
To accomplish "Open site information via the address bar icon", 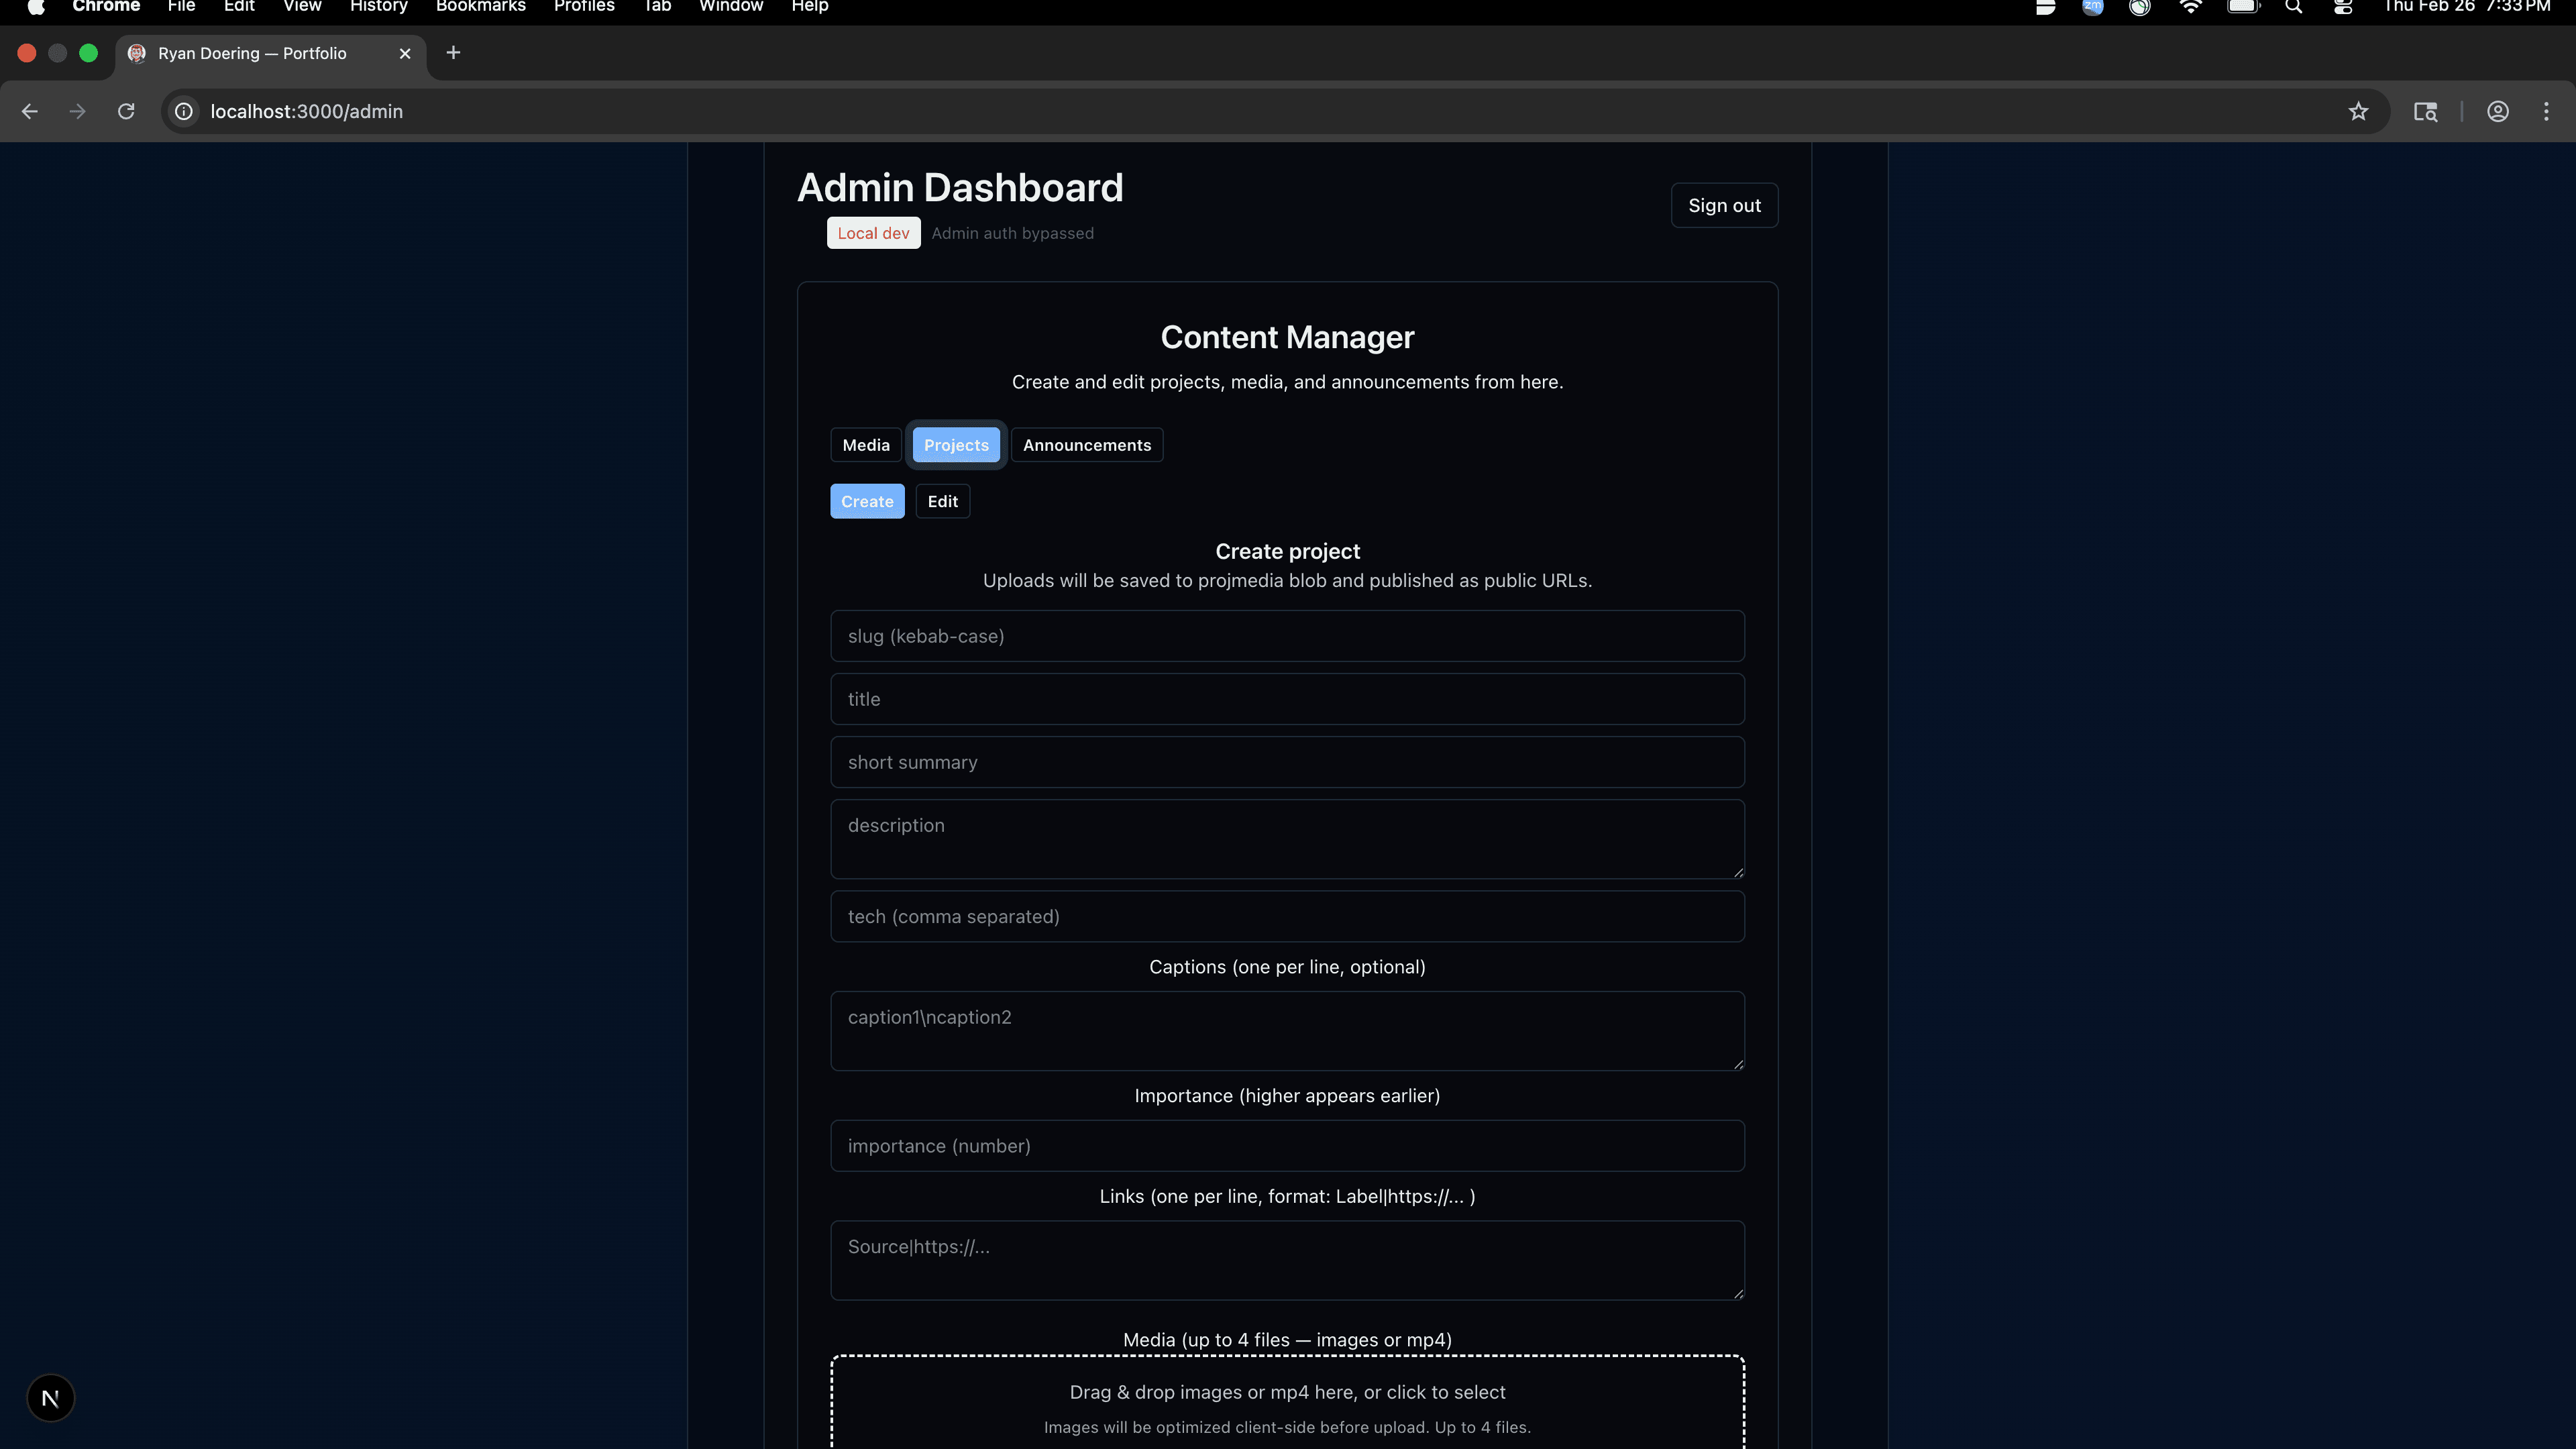I will coord(183,111).
